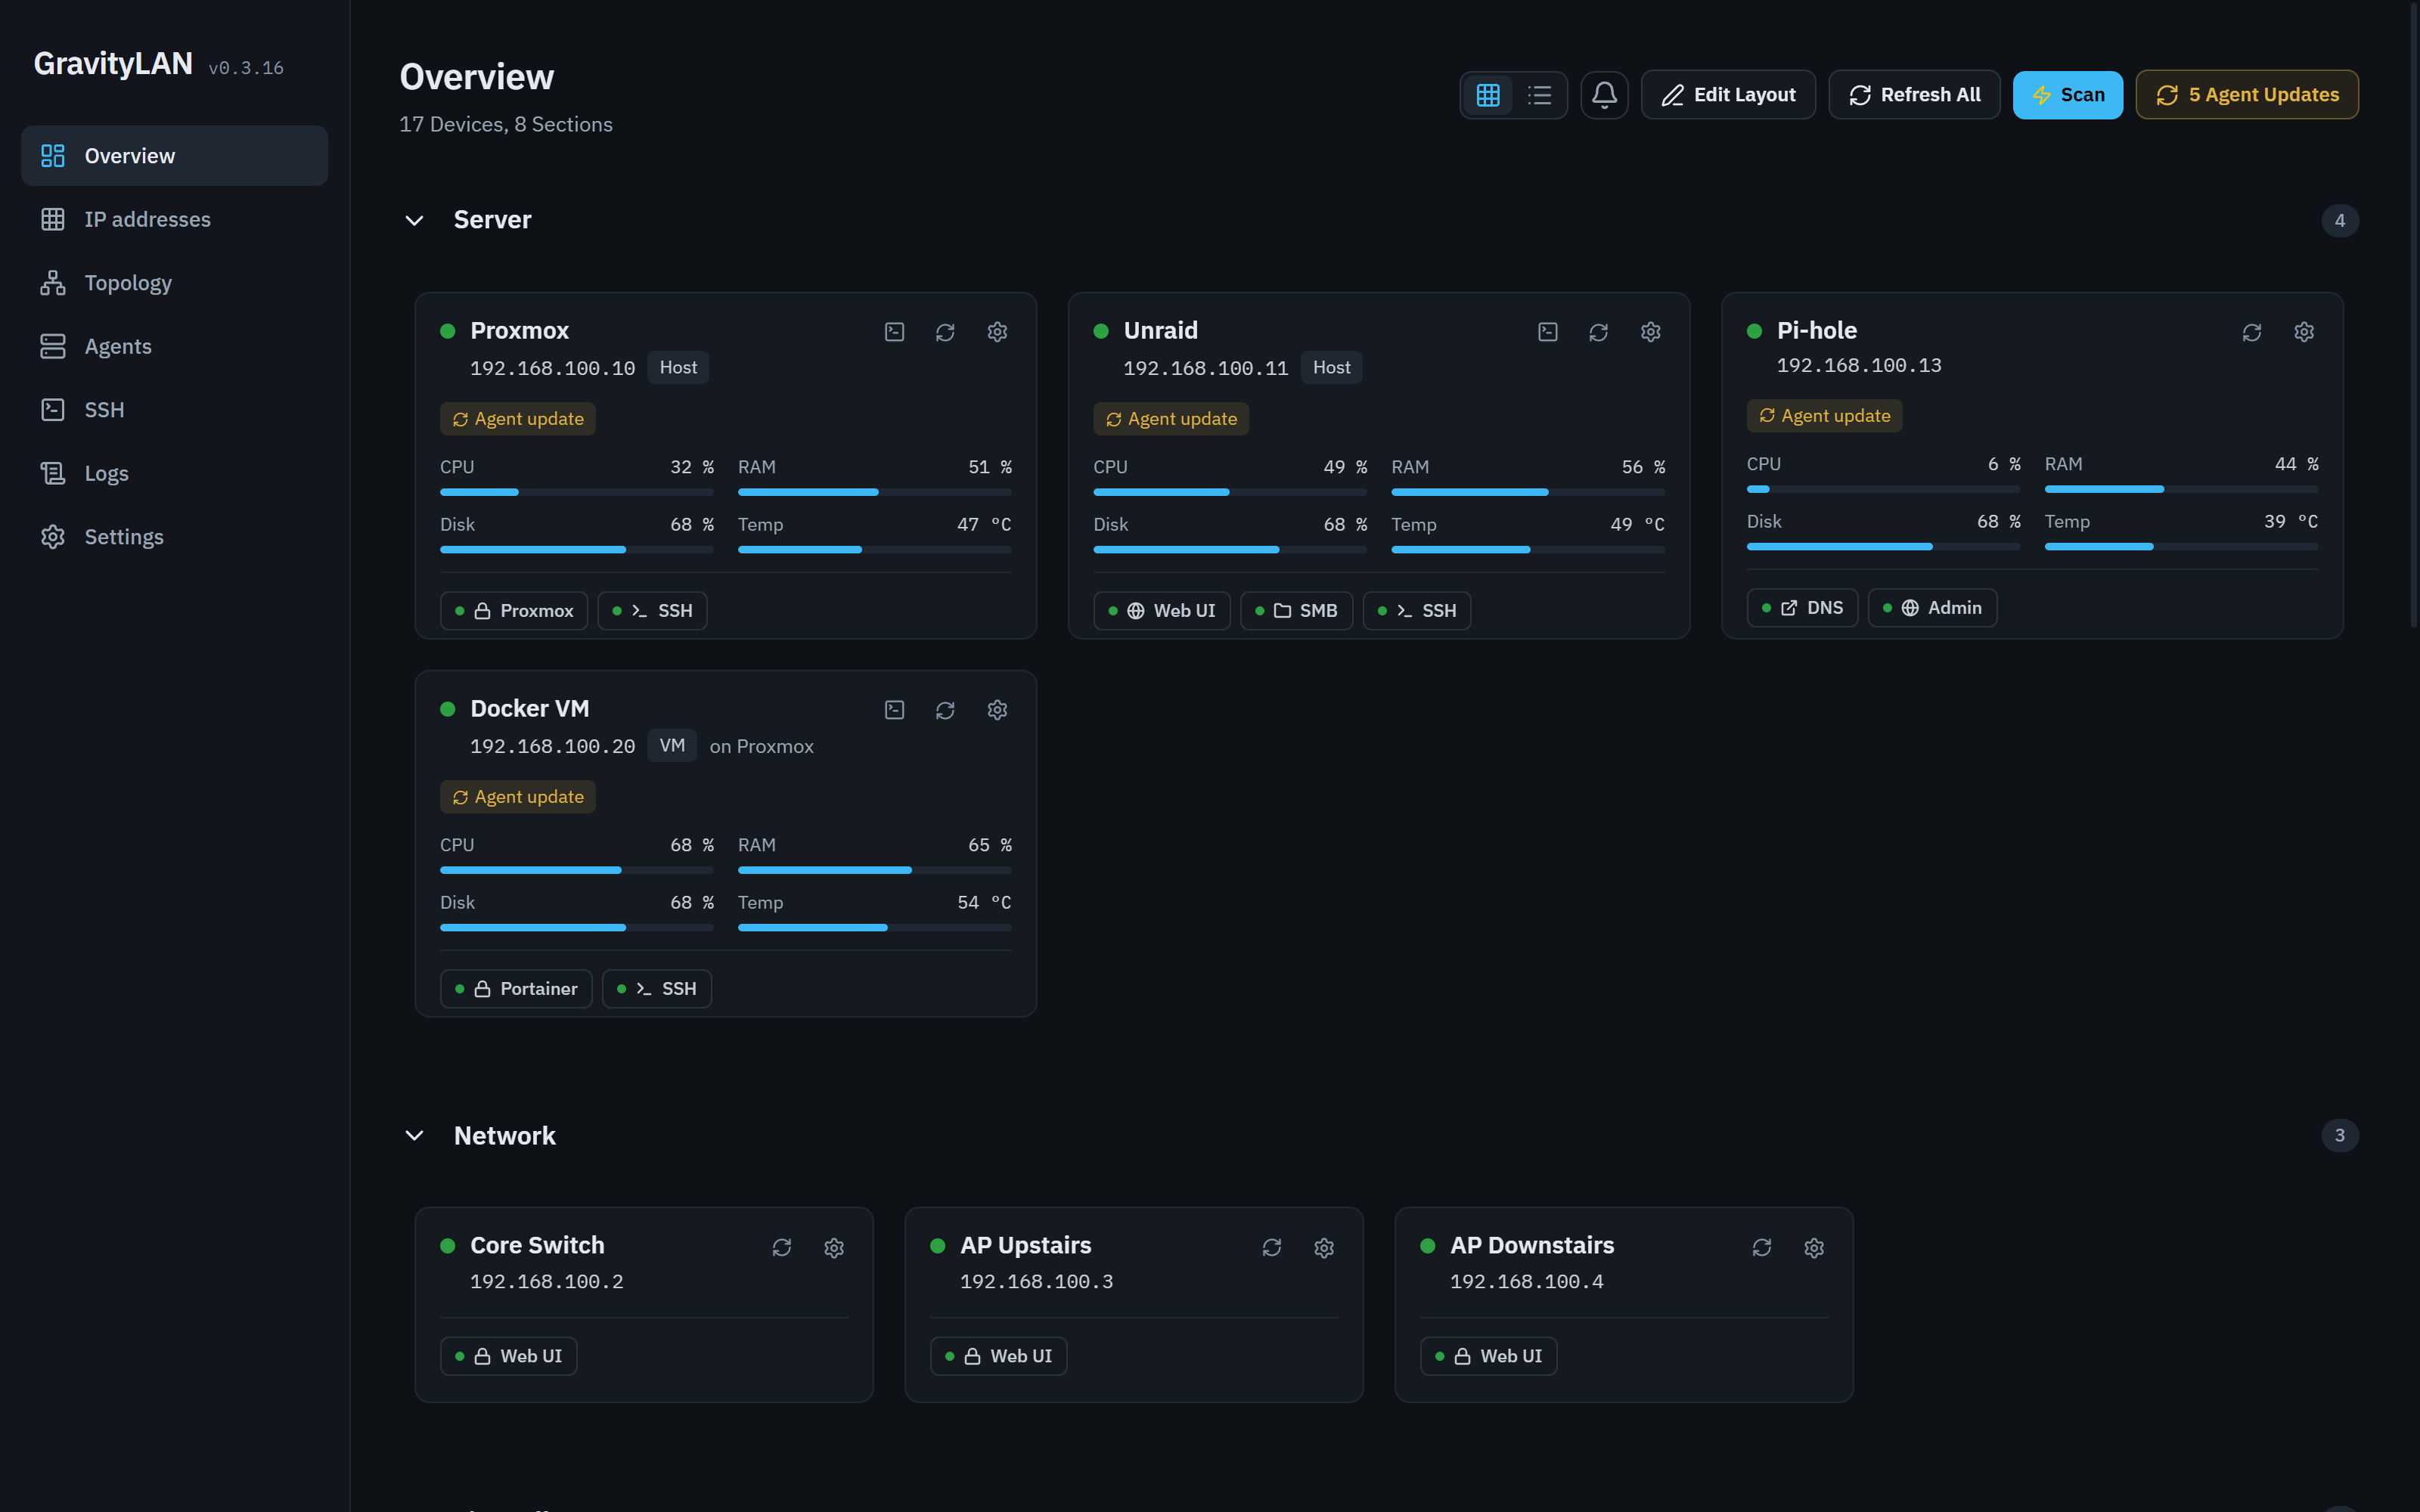Click Pi-hole Agent update badge

(1824, 416)
